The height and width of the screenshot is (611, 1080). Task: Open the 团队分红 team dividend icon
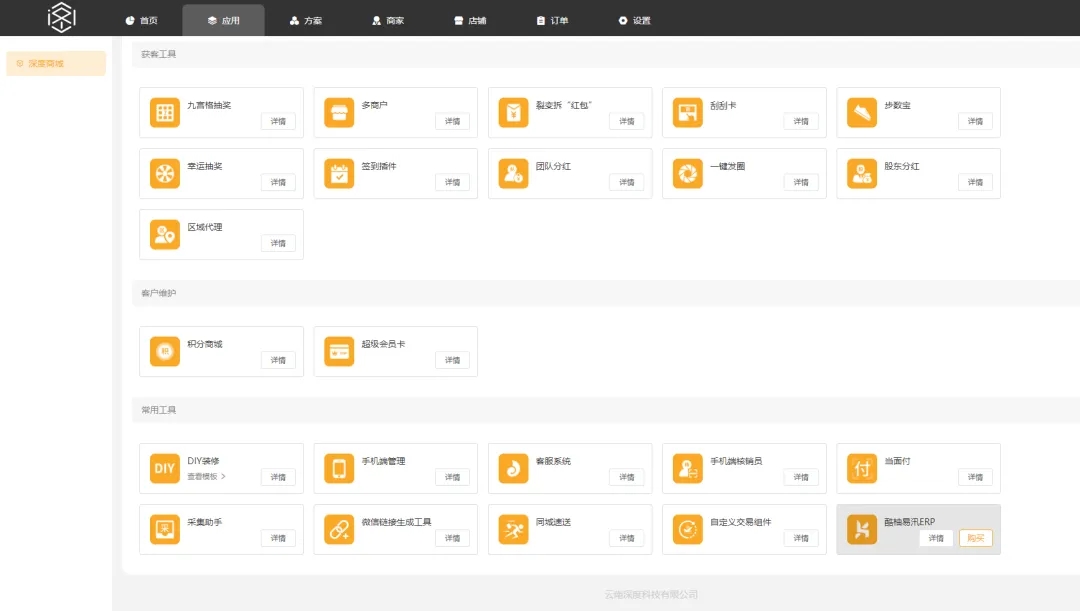(x=513, y=172)
